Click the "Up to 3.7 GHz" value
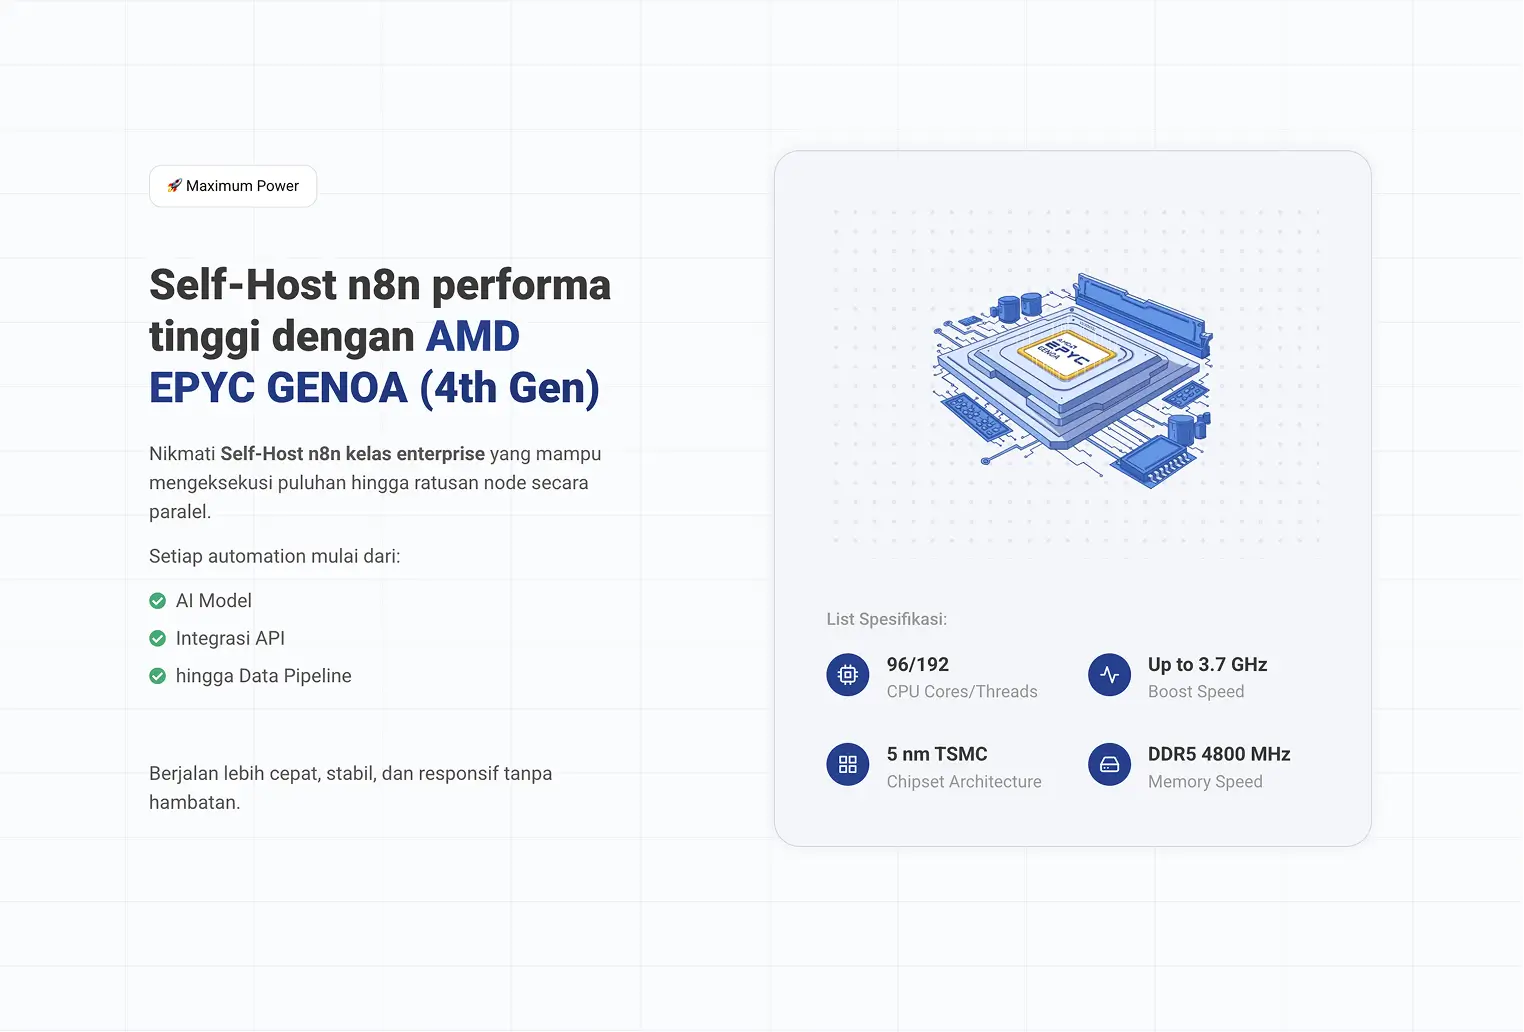Image resolution: width=1524 pixels, height=1032 pixels. click(x=1208, y=665)
